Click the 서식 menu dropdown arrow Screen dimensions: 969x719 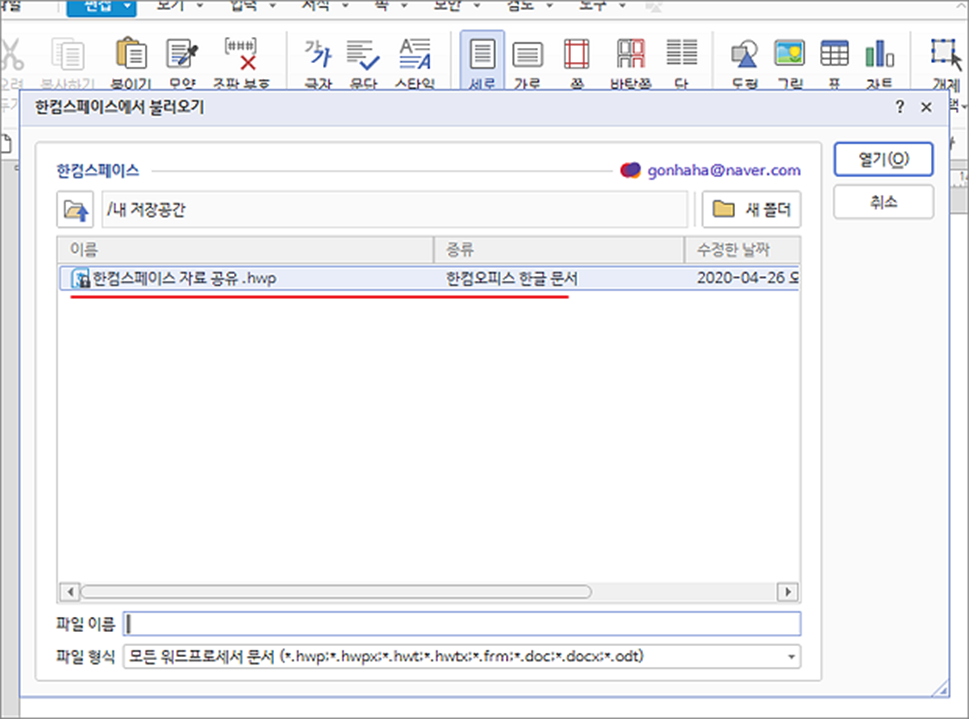click(x=345, y=6)
